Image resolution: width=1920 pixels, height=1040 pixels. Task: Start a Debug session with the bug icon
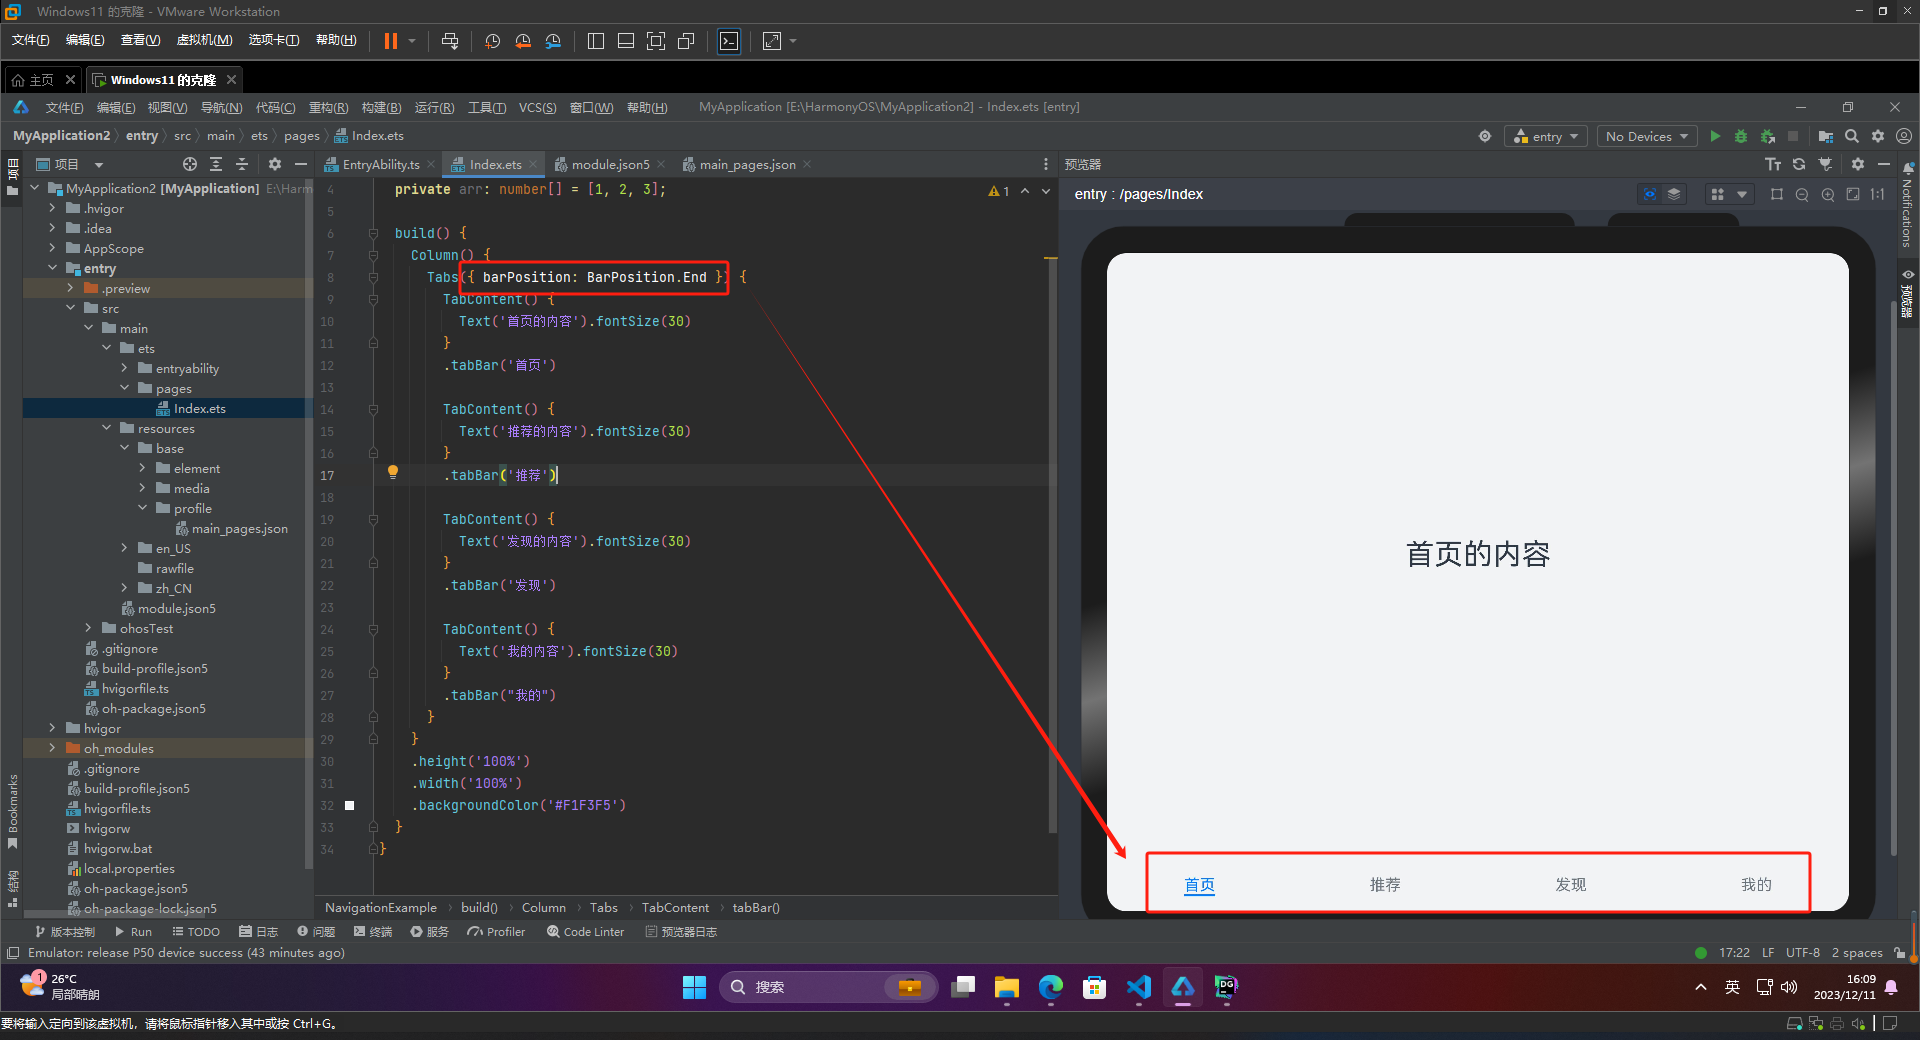tap(1740, 136)
